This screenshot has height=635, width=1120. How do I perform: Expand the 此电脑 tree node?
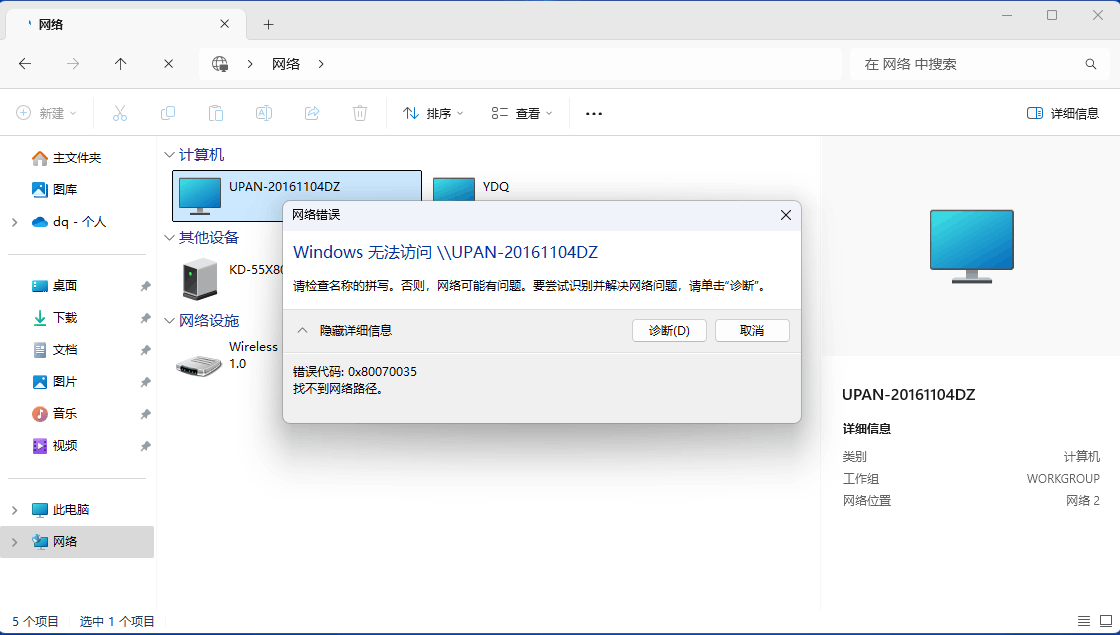14,509
